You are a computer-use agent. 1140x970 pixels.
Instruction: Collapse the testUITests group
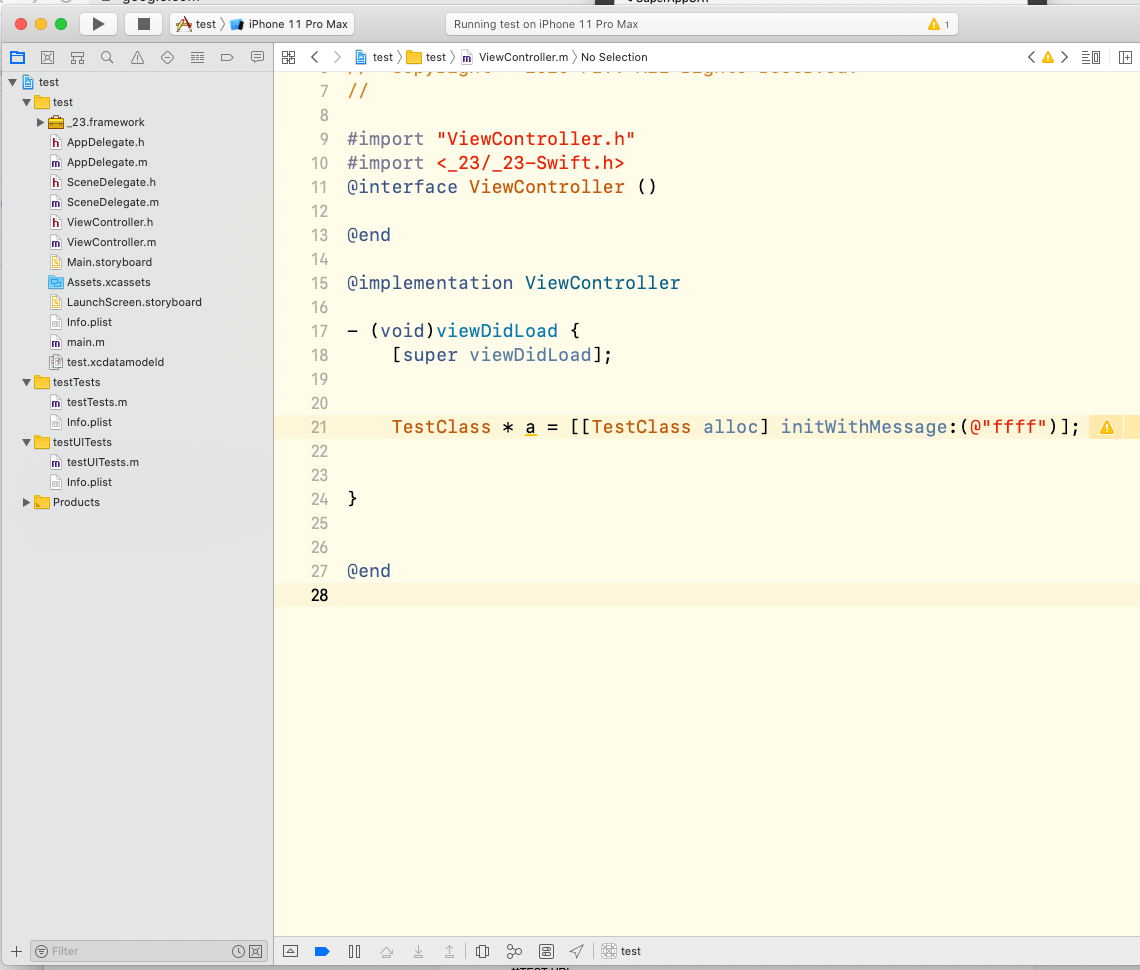(x=27, y=442)
